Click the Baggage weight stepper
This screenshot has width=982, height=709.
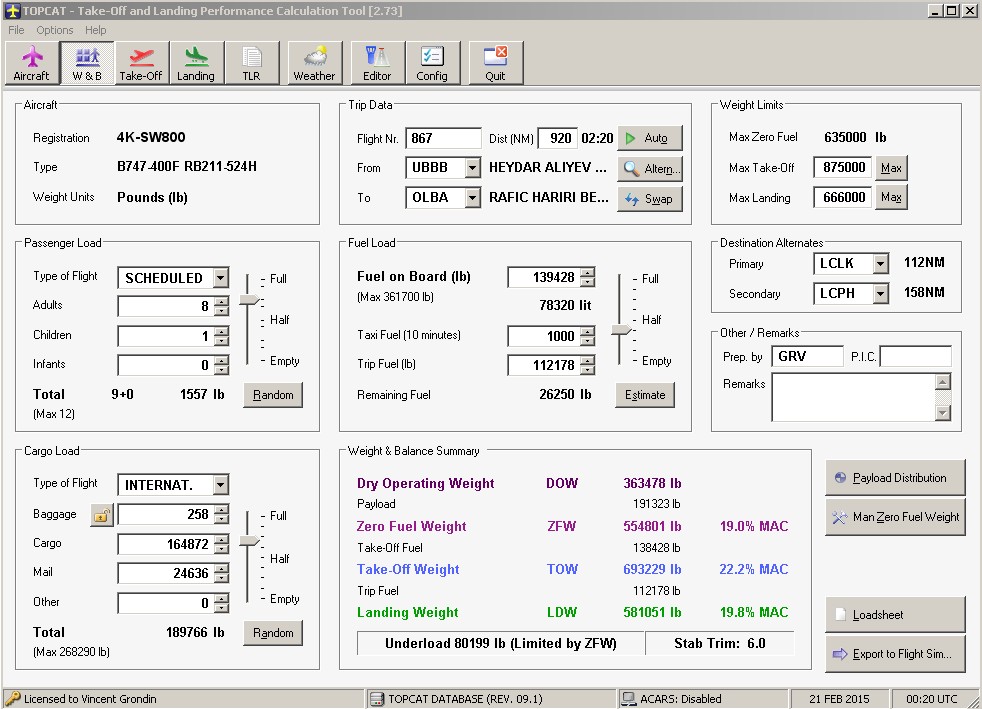pos(221,514)
